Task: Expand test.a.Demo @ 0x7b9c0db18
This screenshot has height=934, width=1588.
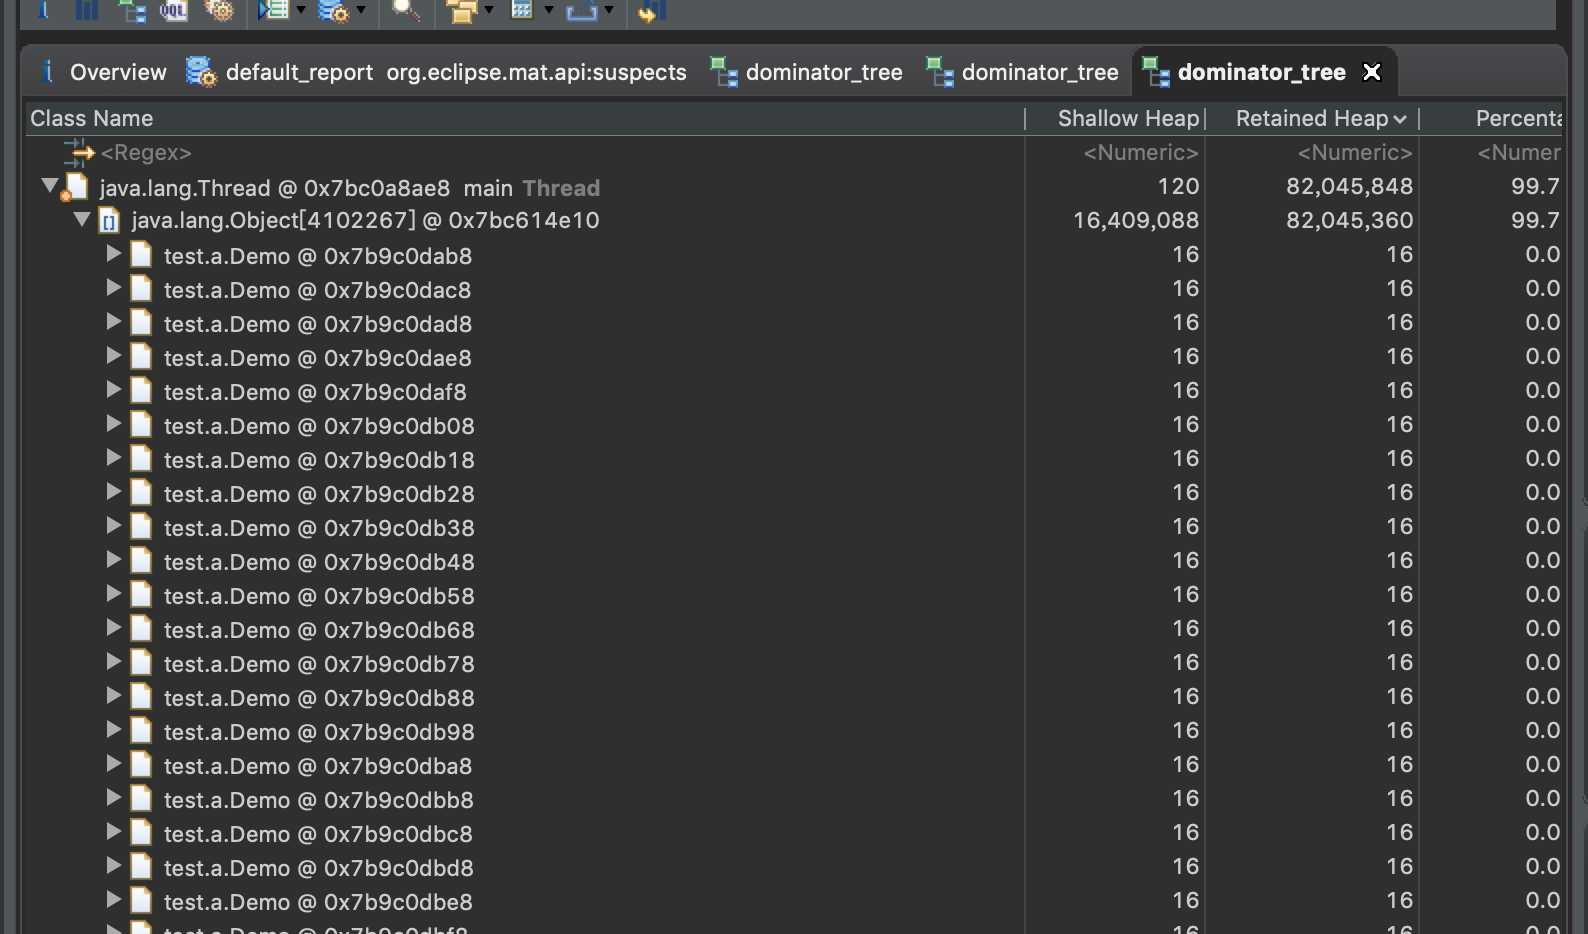Action: [114, 458]
